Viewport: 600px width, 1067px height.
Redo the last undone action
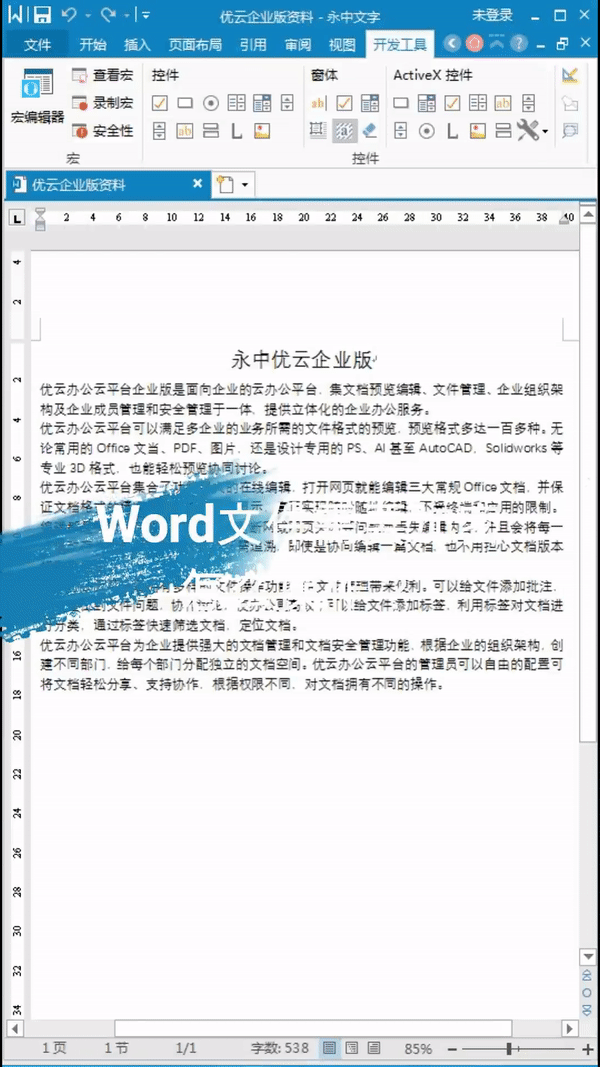click(x=107, y=15)
